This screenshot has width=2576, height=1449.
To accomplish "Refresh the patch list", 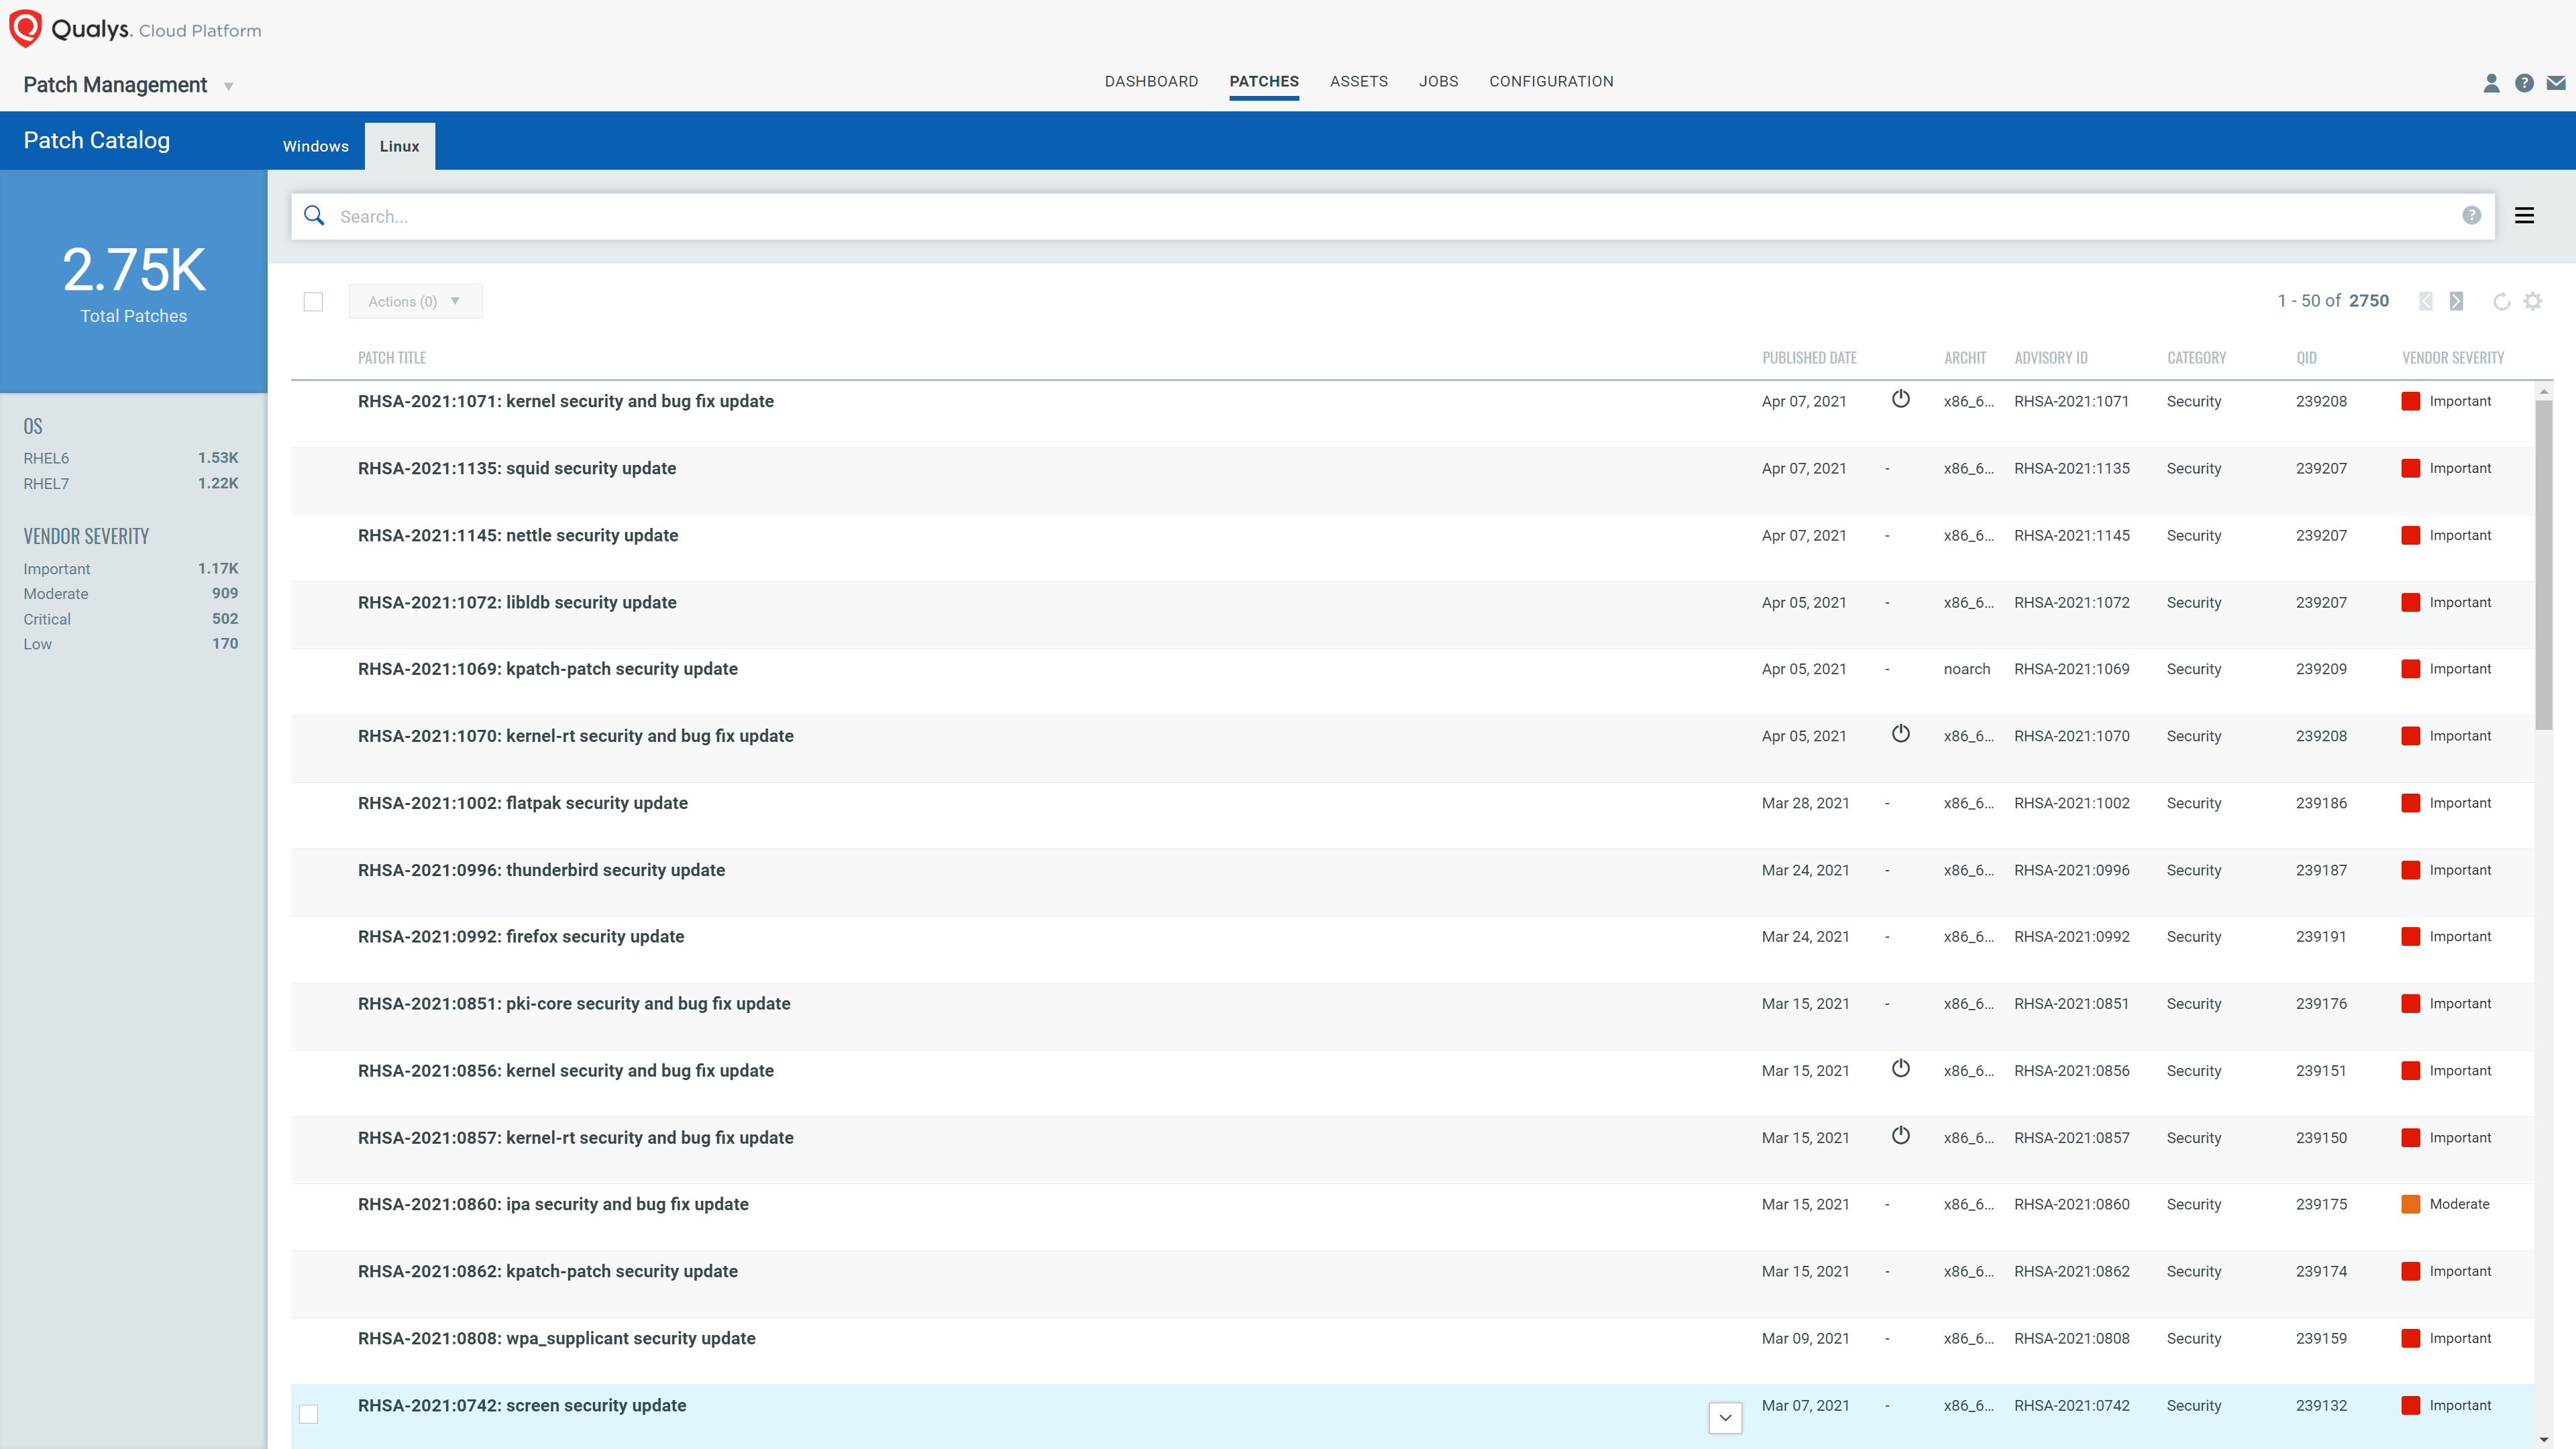I will click(2501, 301).
